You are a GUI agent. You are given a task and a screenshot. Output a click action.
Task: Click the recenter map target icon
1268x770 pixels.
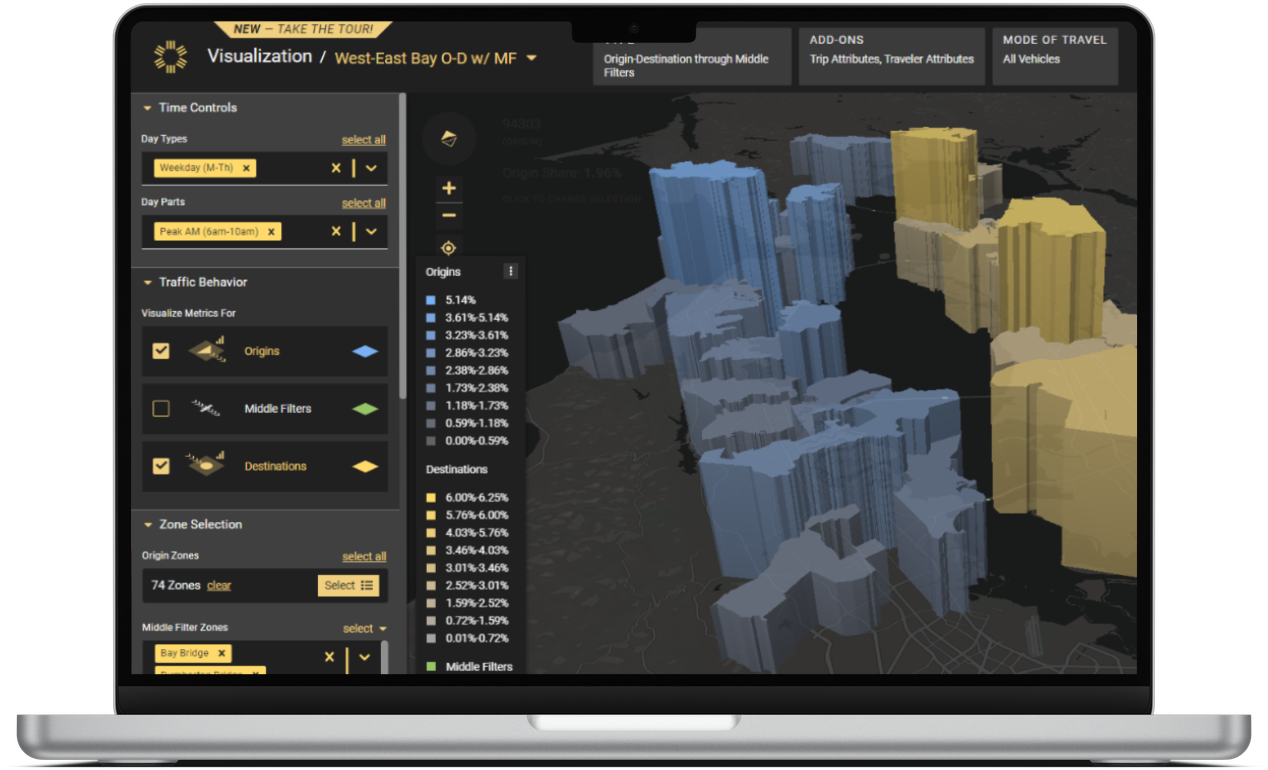click(x=448, y=248)
